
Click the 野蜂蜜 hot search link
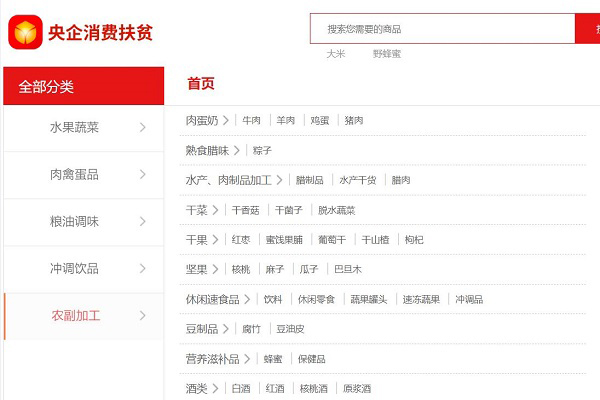tap(386, 54)
